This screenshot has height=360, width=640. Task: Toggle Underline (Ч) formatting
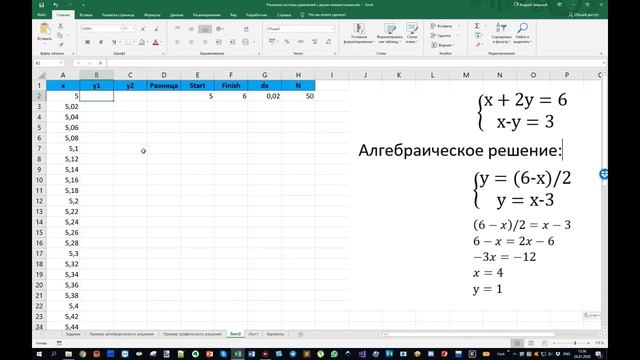[x=114, y=42]
